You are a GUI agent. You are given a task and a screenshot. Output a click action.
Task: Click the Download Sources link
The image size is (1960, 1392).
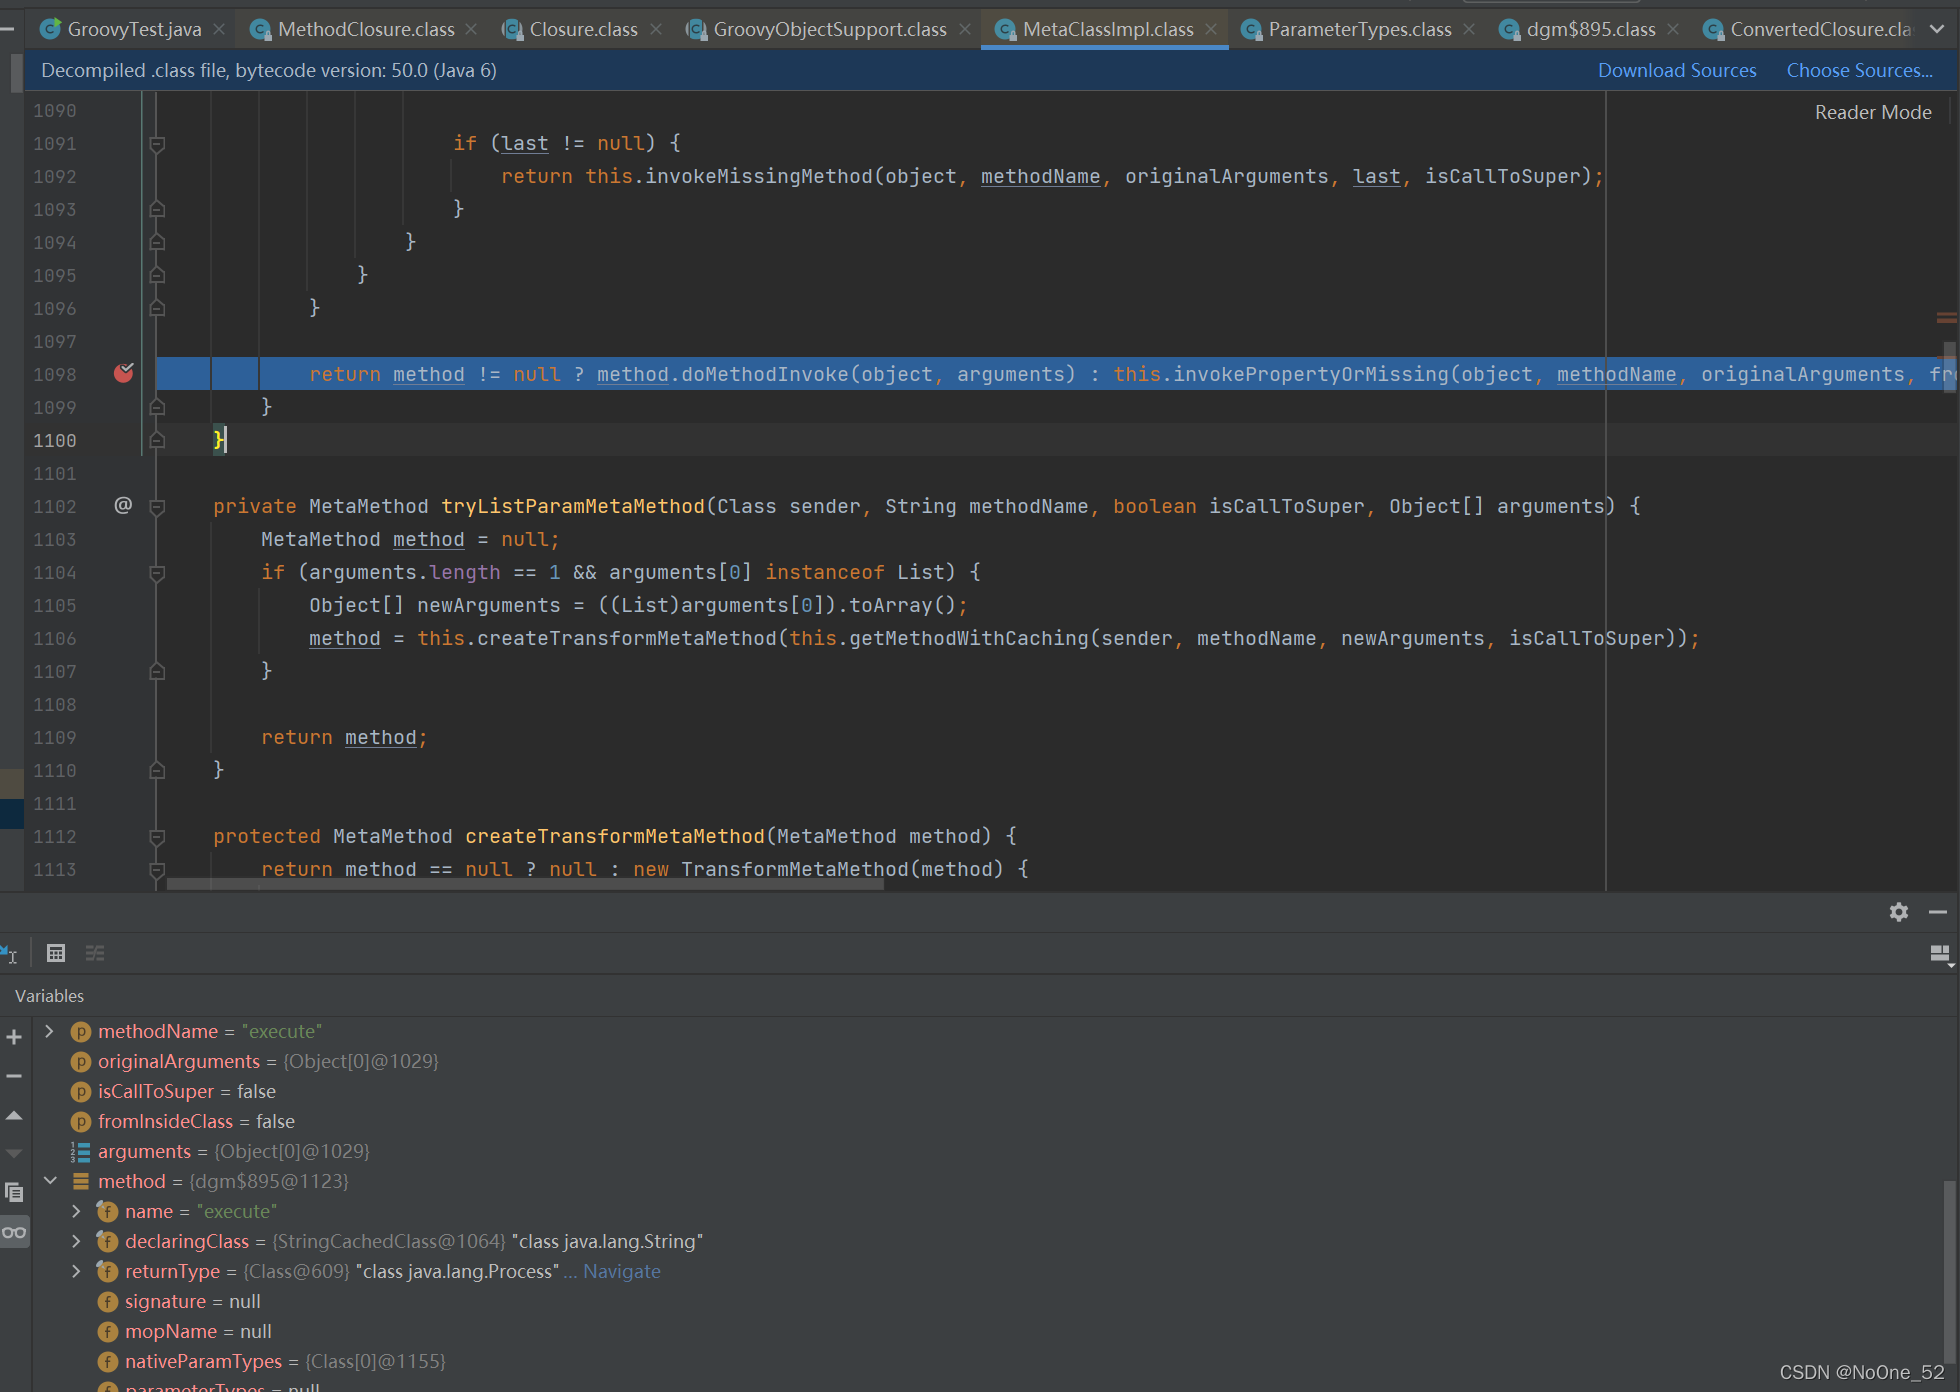click(x=1677, y=71)
